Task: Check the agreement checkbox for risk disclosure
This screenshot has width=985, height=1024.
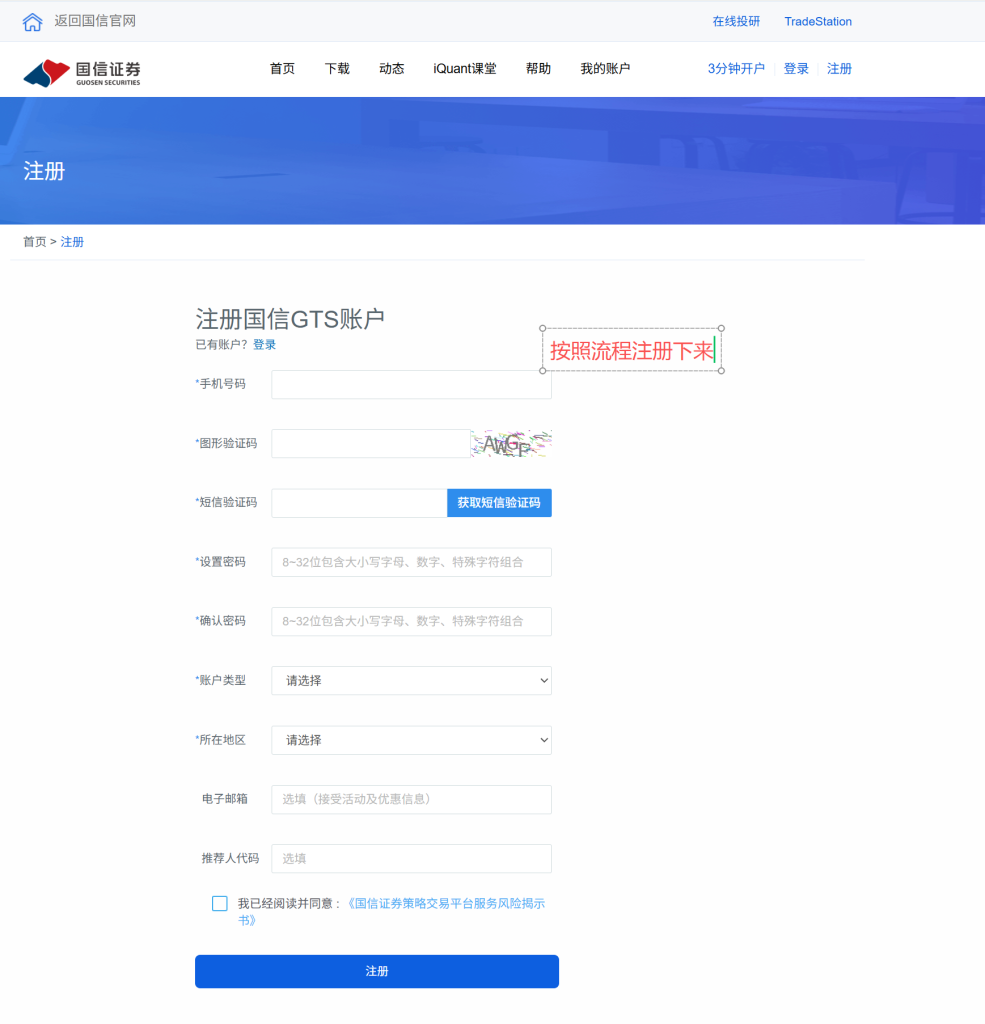Action: (219, 903)
